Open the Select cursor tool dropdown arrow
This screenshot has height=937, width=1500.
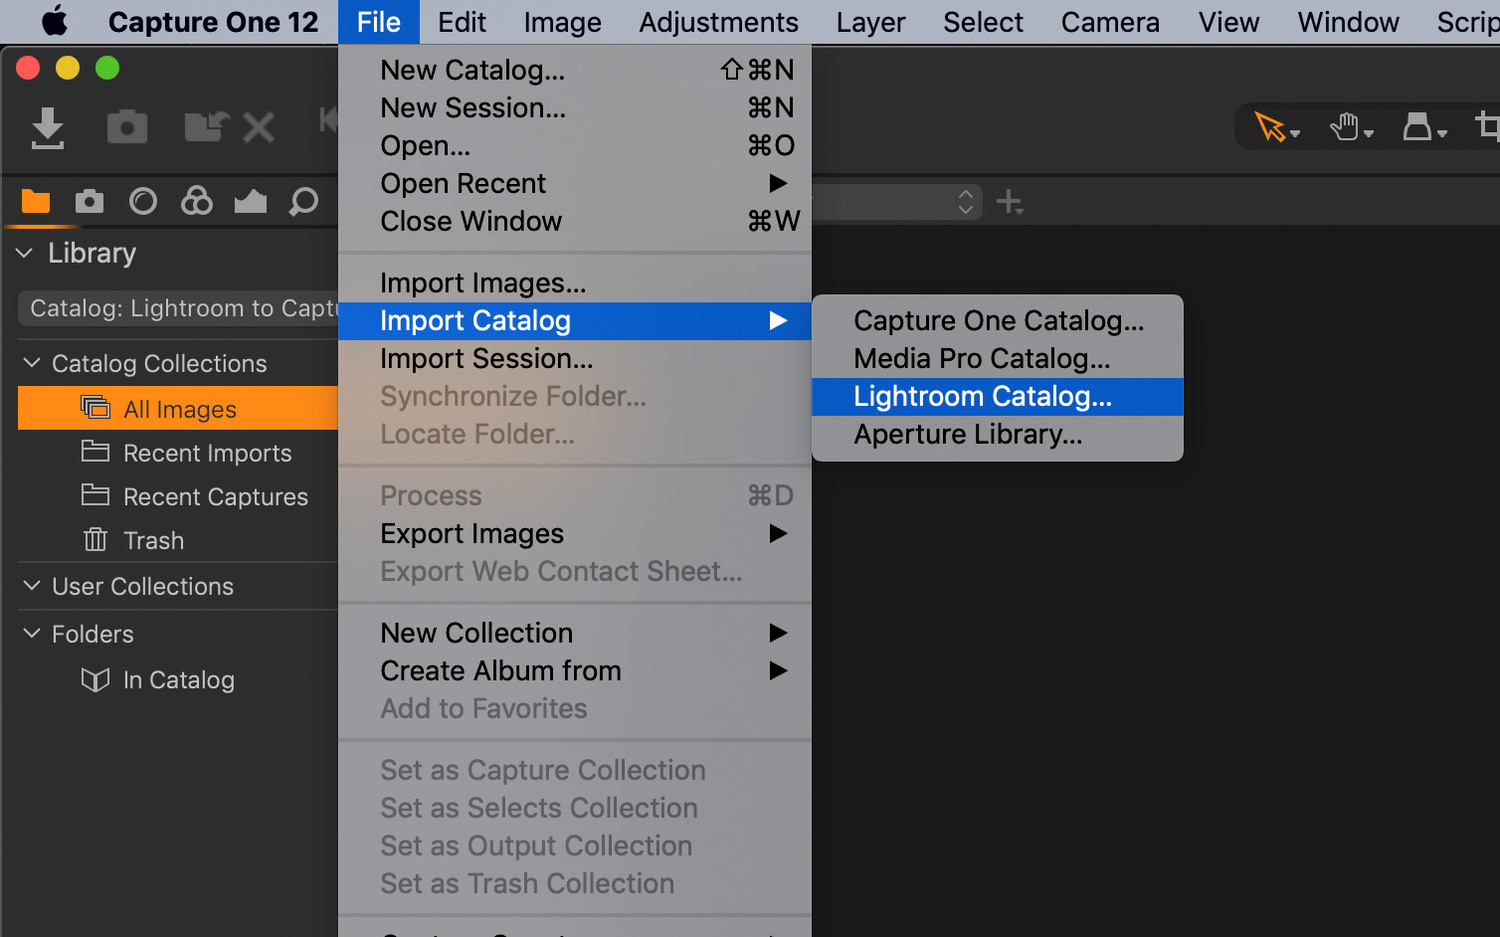coord(1295,134)
